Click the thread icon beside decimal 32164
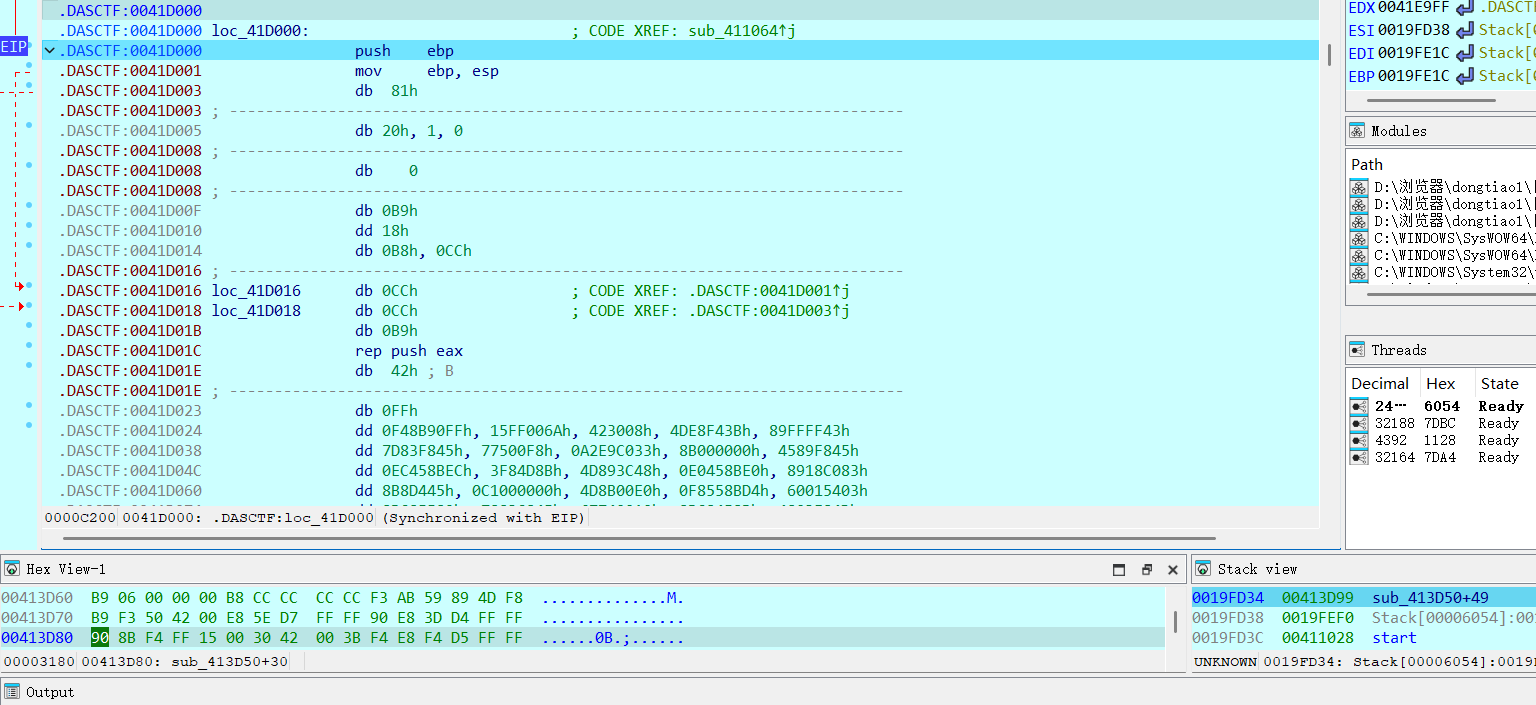The width and height of the screenshot is (1536, 705). (x=1359, y=457)
